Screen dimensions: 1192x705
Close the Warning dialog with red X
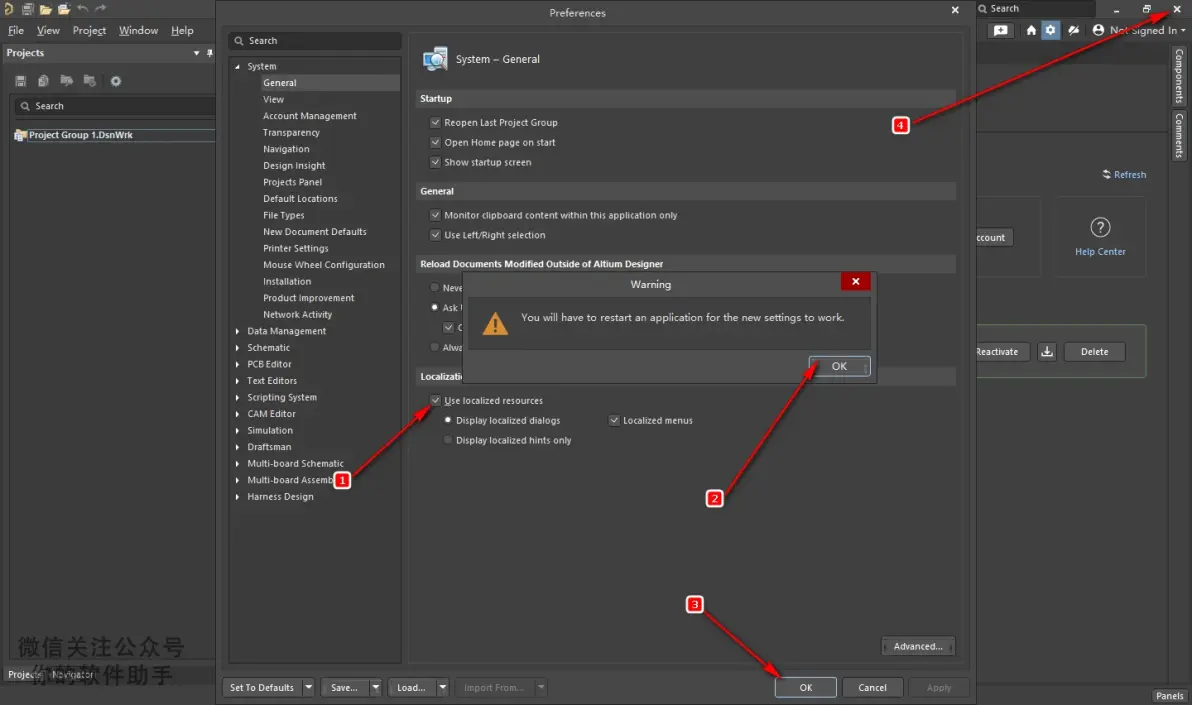coord(855,281)
